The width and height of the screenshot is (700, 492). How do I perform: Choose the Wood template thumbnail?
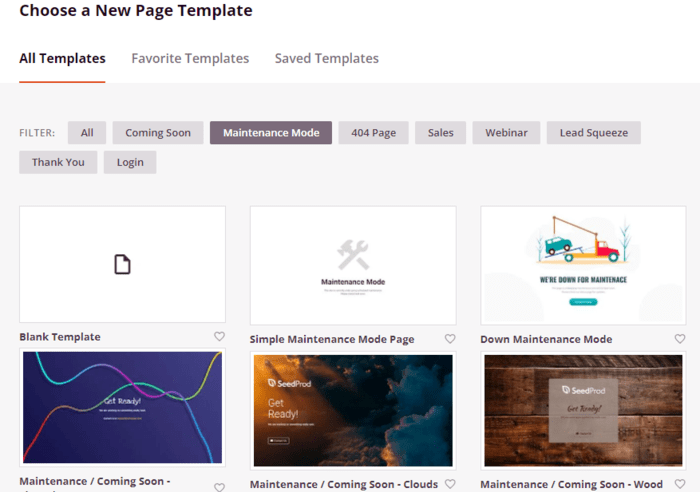[x=583, y=410]
